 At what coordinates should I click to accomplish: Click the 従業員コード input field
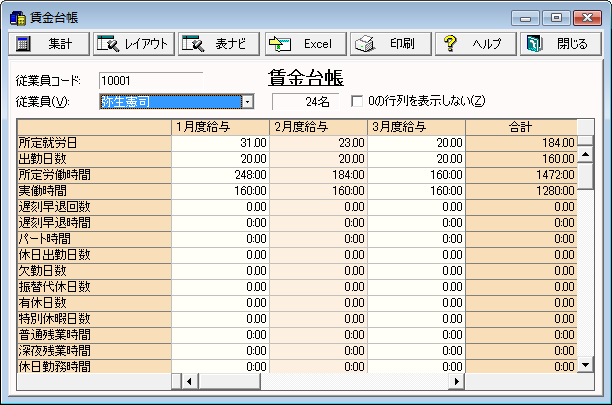150,80
